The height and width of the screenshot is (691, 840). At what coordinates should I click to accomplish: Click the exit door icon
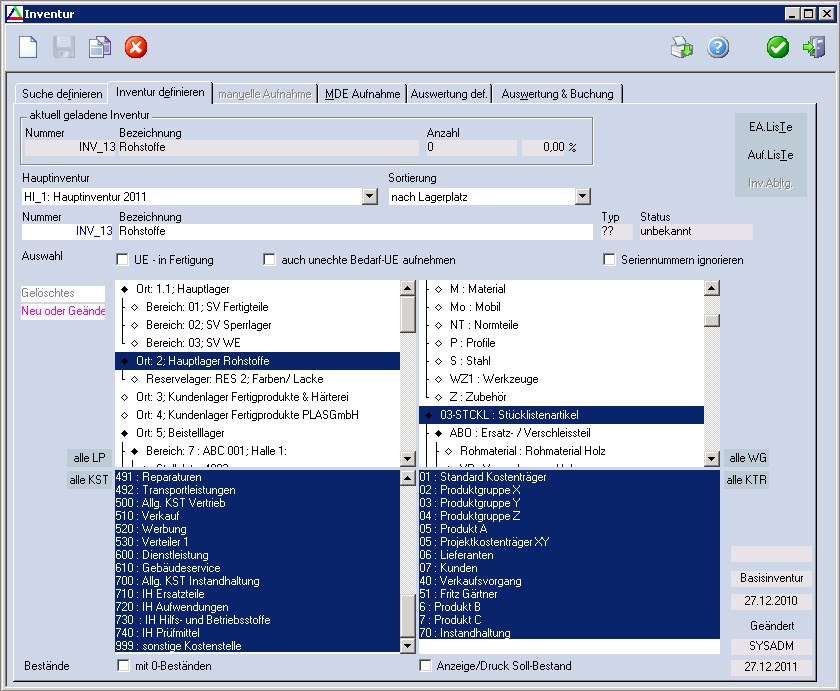pos(813,47)
